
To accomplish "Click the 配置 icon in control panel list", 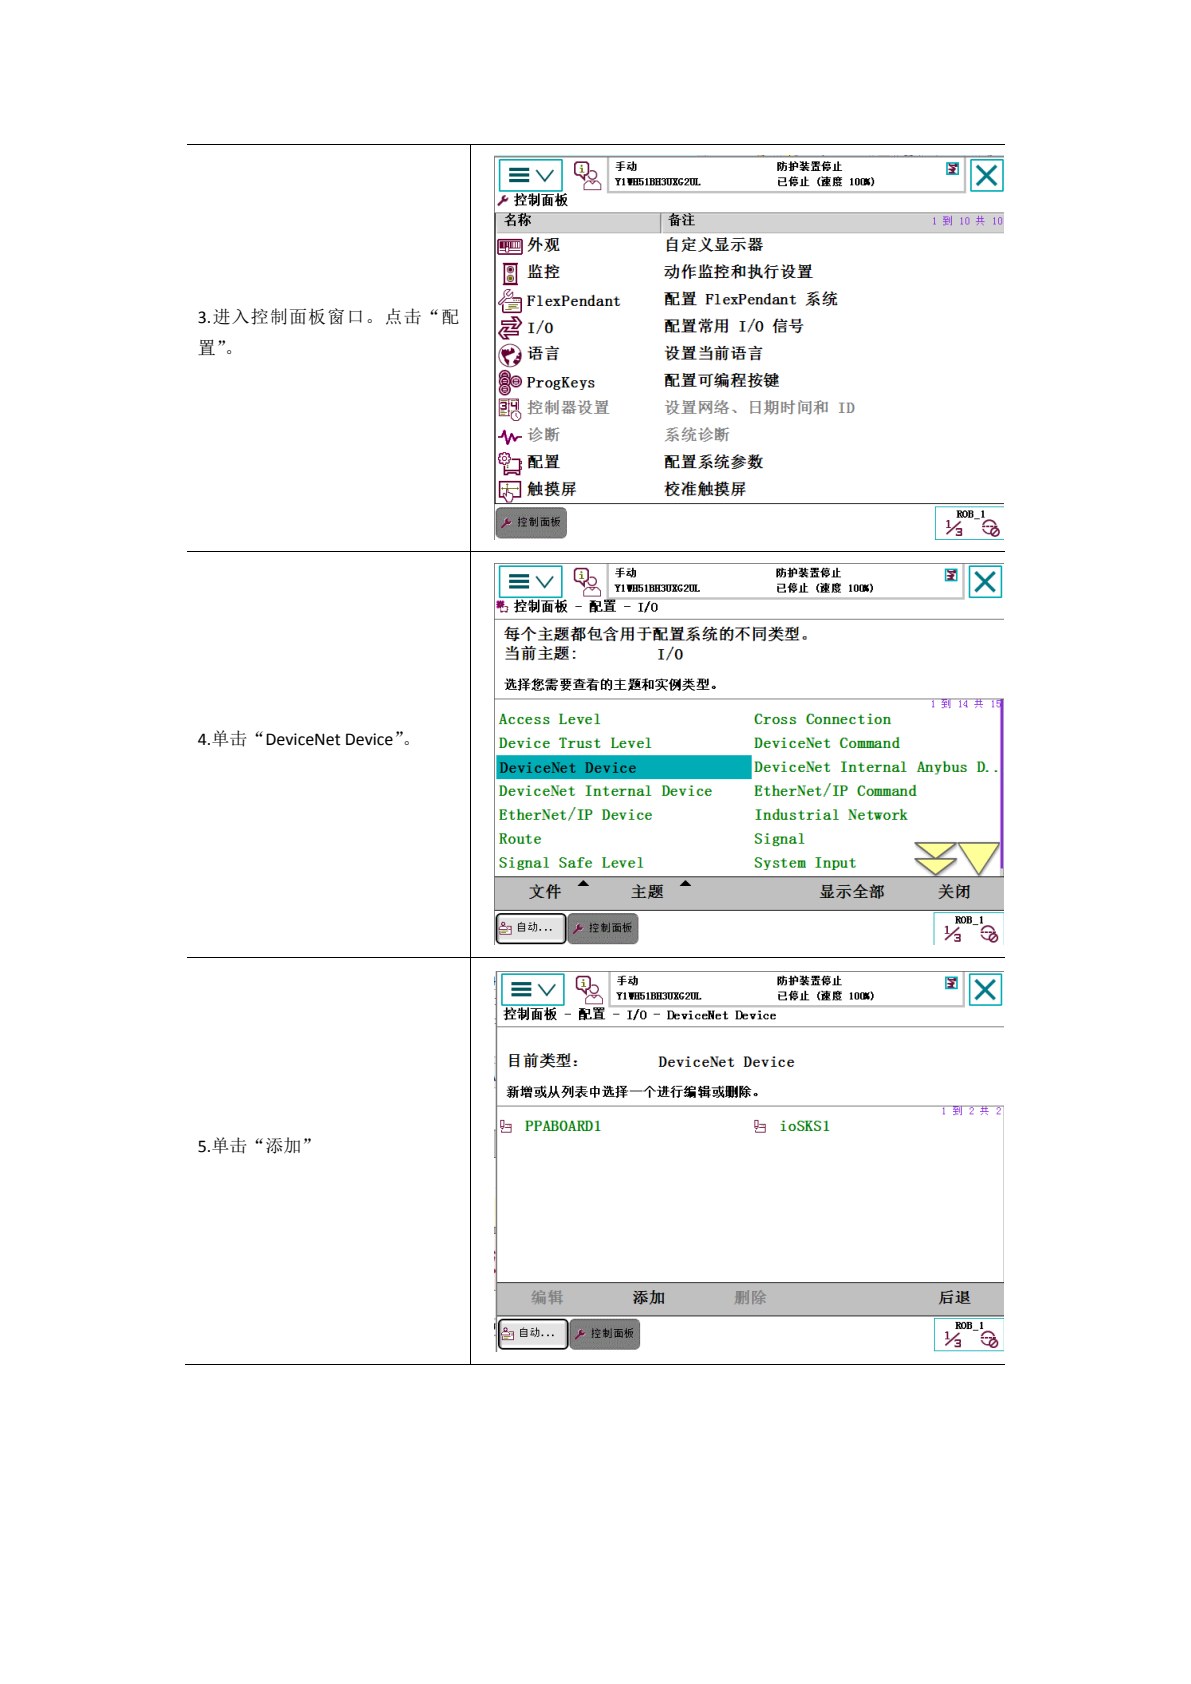I will click(510, 462).
